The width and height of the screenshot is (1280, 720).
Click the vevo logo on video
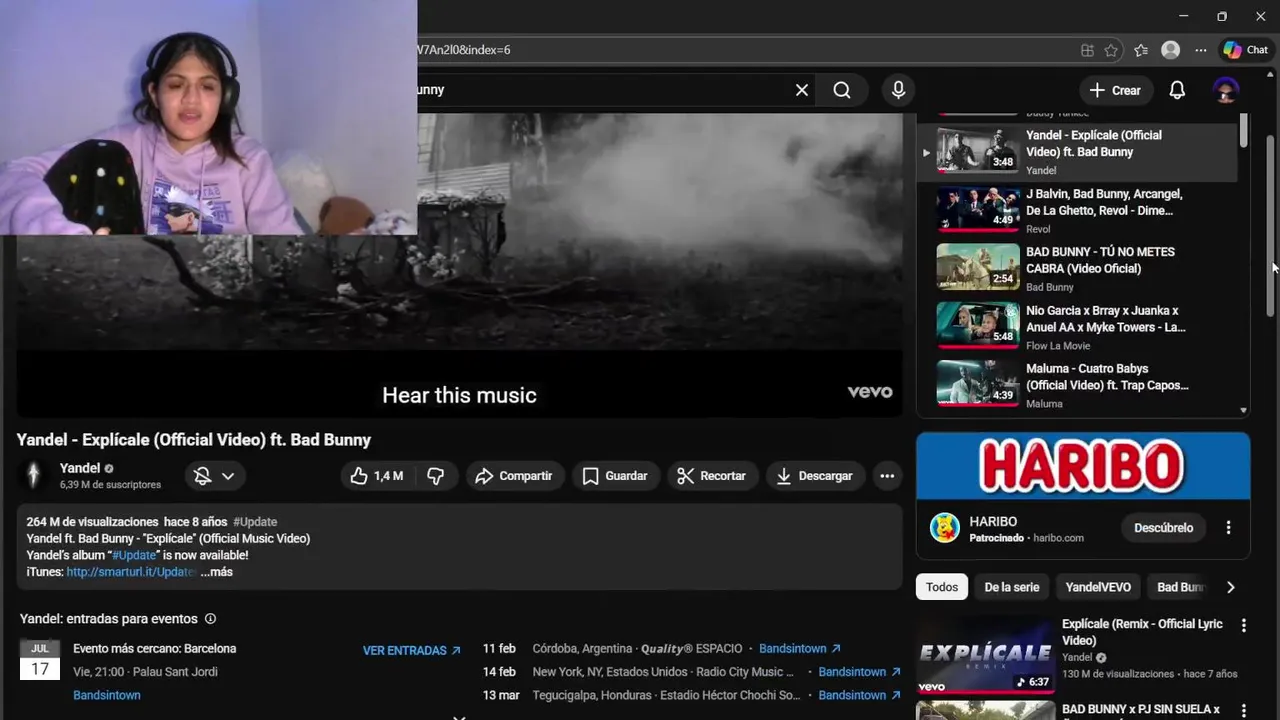[x=870, y=392]
